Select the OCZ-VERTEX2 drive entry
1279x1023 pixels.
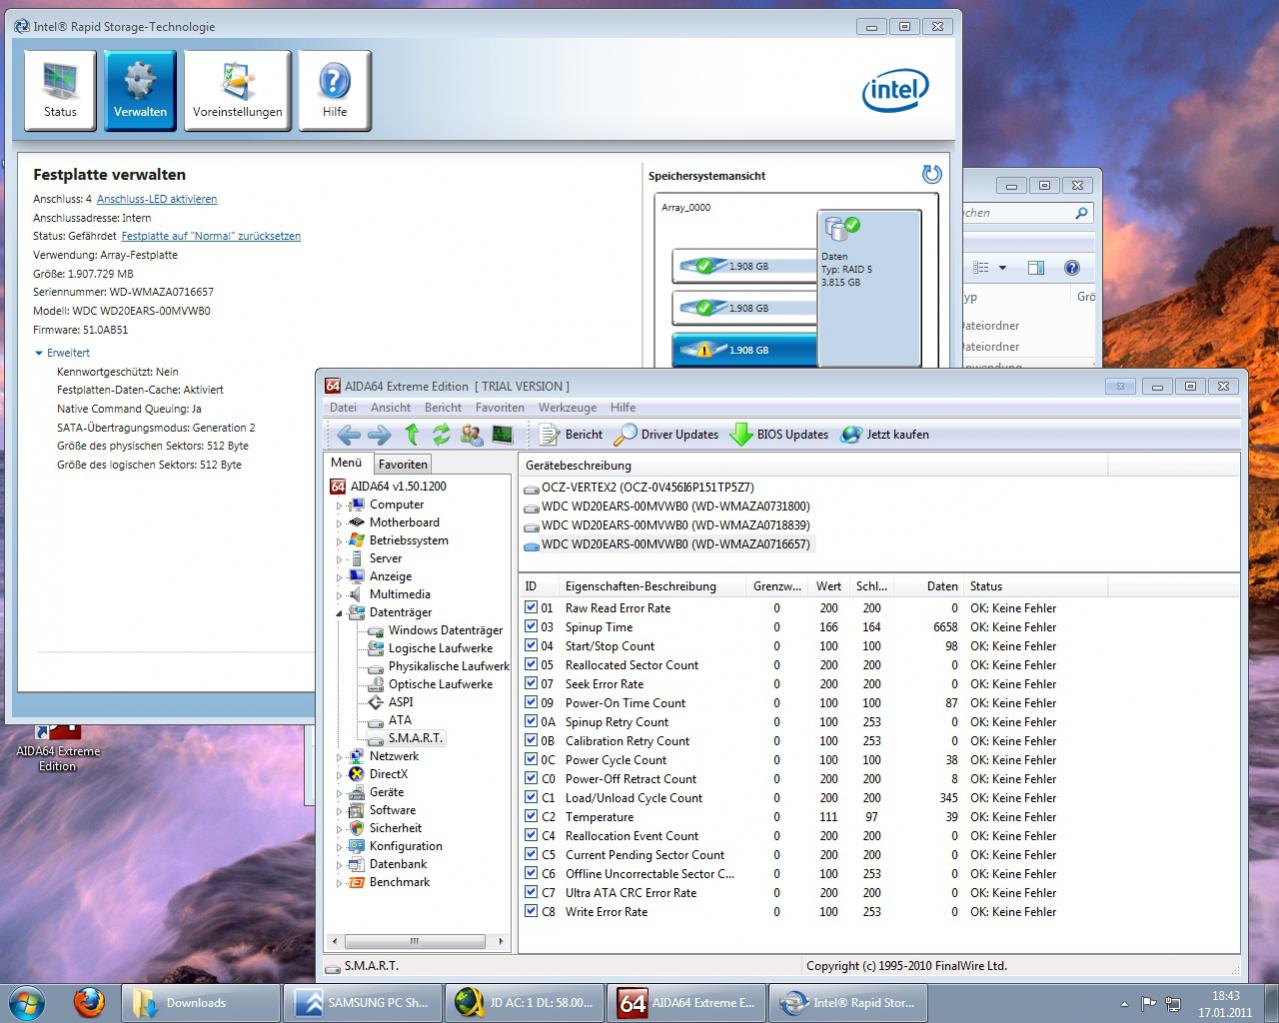pos(638,487)
